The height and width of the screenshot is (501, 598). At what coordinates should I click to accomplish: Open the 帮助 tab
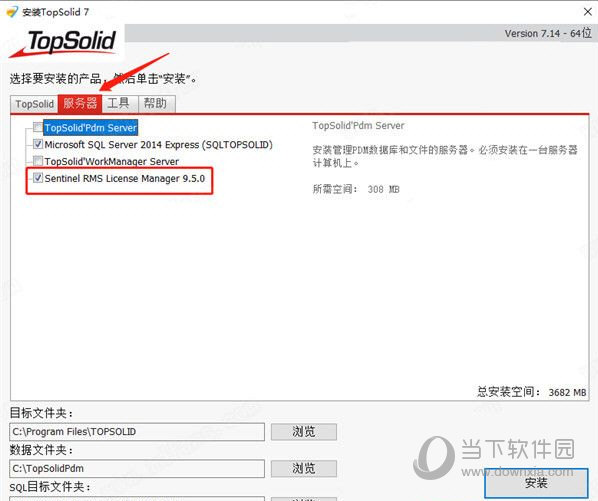pos(156,103)
